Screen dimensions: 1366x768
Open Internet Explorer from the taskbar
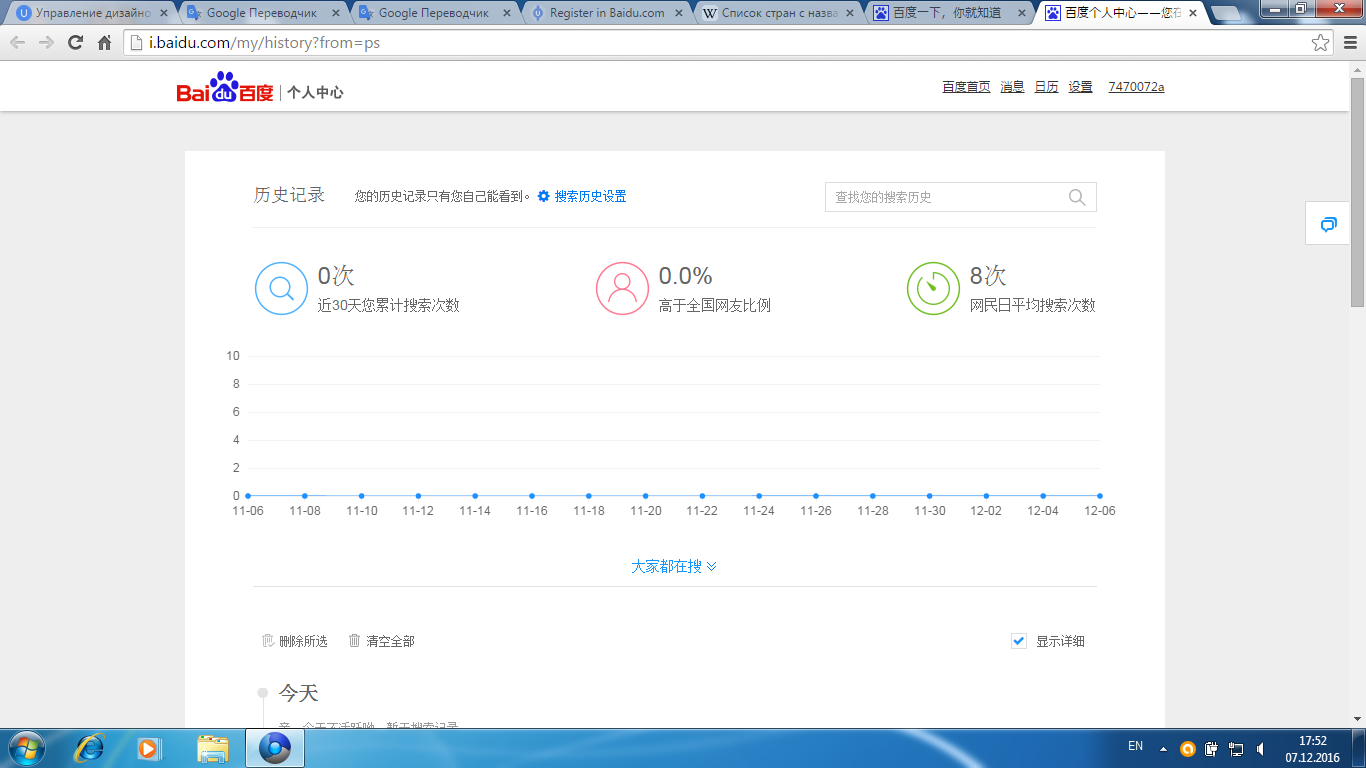(90, 747)
